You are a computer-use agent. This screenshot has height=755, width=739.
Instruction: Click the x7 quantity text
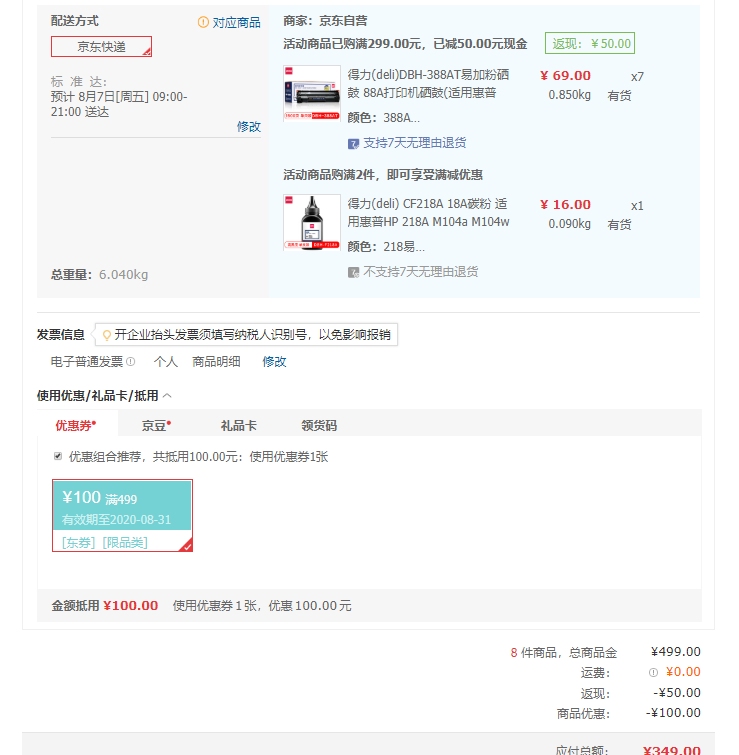(637, 77)
